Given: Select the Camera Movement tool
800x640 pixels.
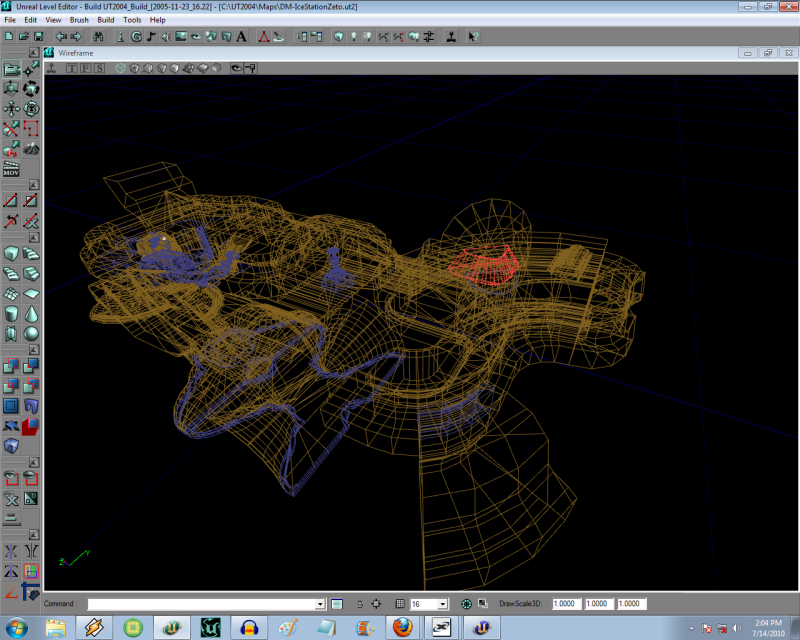Looking at the screenshot, I should click(x=11, y=69).
